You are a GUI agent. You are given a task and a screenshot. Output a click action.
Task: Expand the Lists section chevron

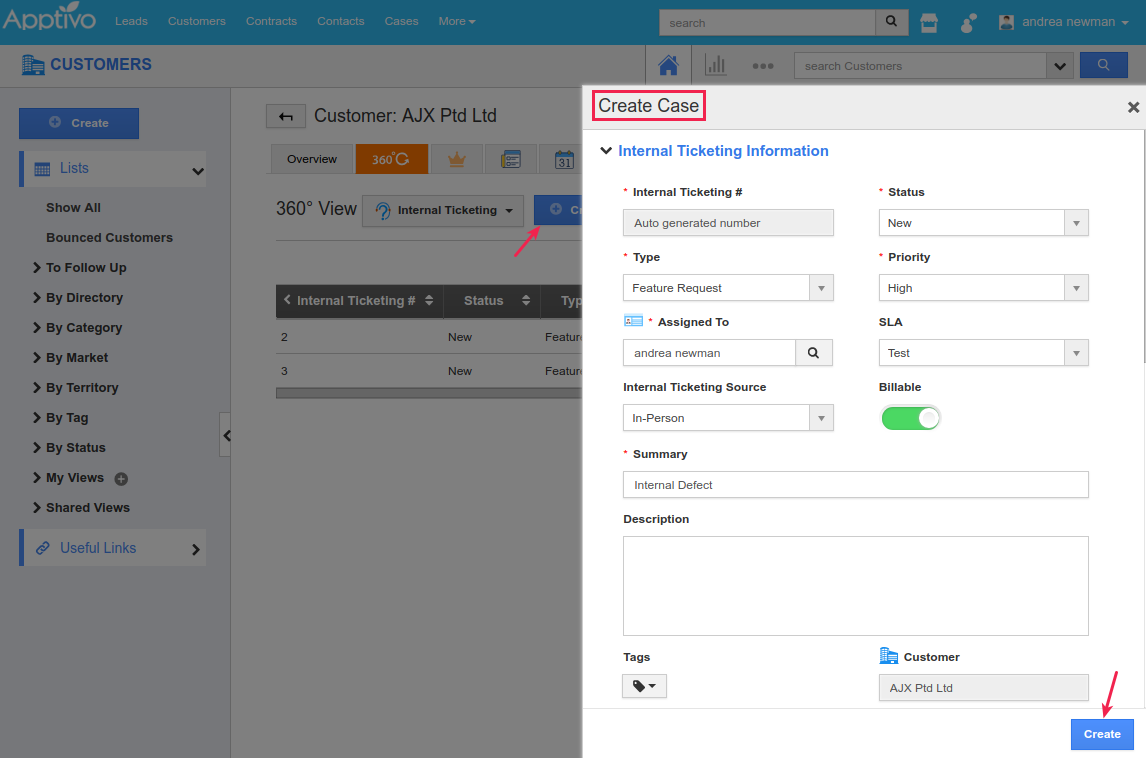click(x=197, y=171)
